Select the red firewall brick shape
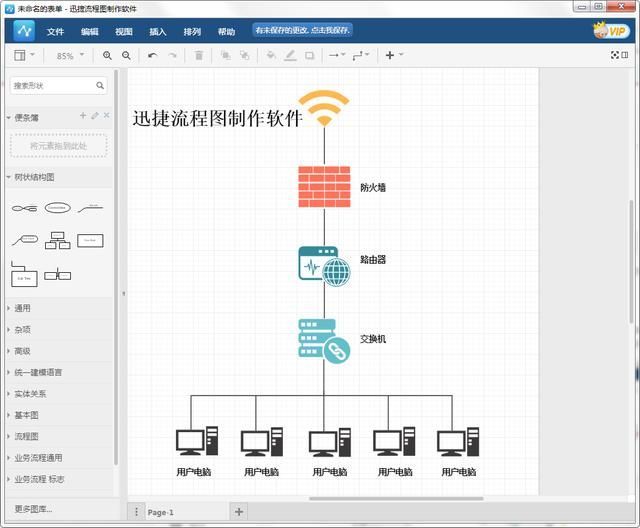Viewport: 640px width, 528px height. tap(324, 186)
